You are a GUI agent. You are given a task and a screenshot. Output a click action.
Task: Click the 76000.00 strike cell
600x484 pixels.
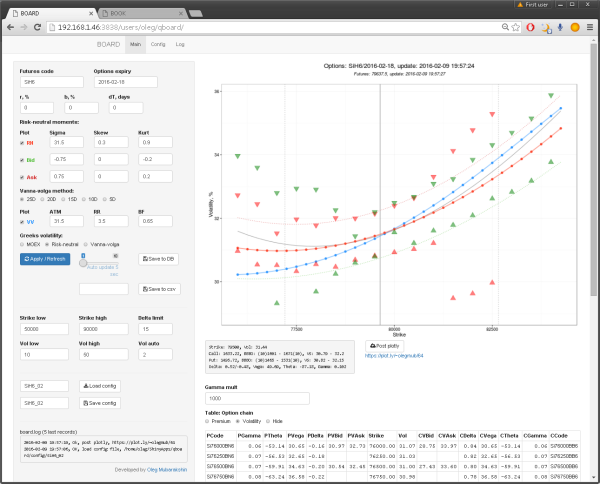click(382, 446)
